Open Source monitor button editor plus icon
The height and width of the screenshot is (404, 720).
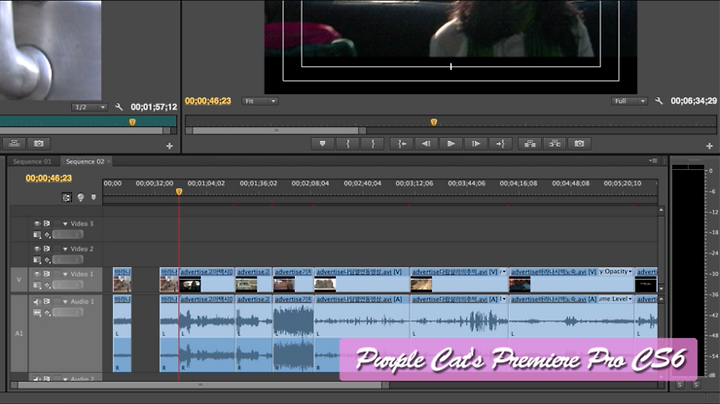pyautogui.click(x=169, y=146)
